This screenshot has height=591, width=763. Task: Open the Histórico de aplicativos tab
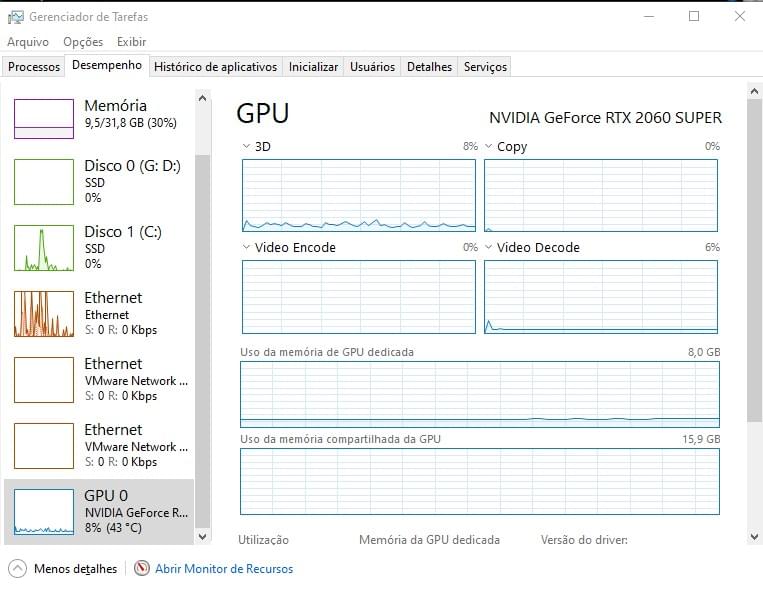[x=215, y=67]
